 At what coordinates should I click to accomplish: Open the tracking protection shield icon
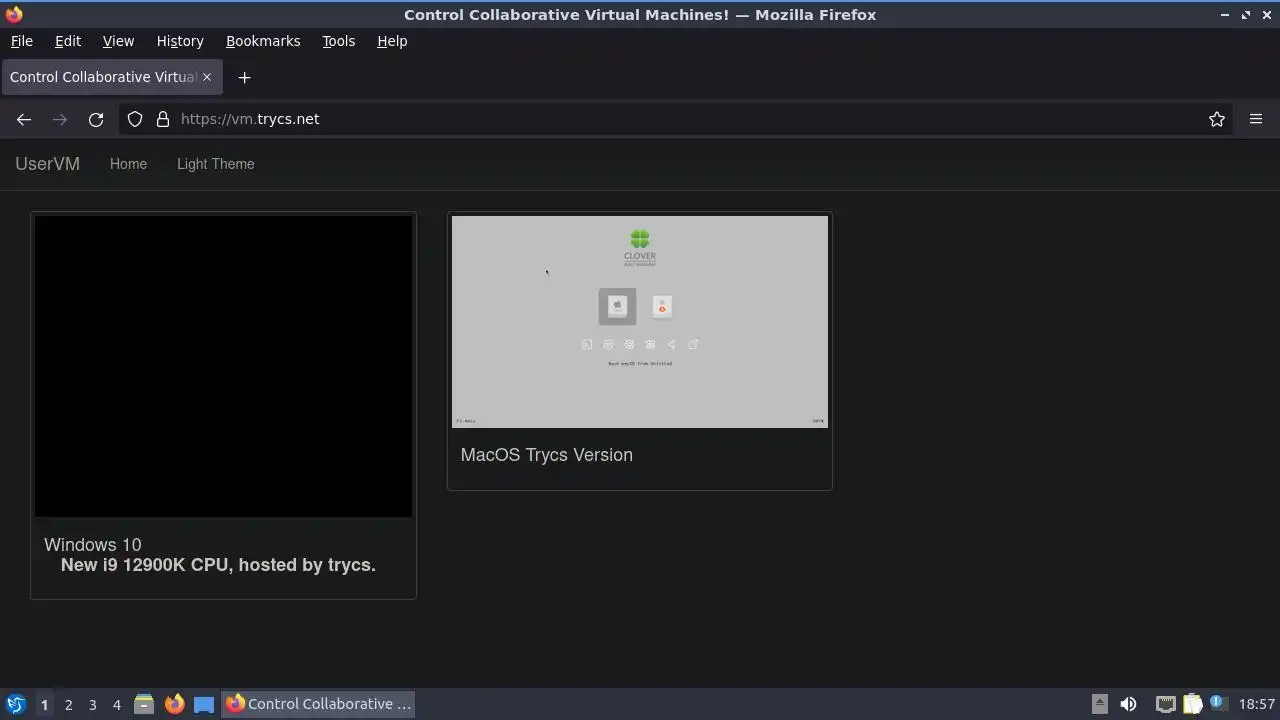tap(135, 119)
